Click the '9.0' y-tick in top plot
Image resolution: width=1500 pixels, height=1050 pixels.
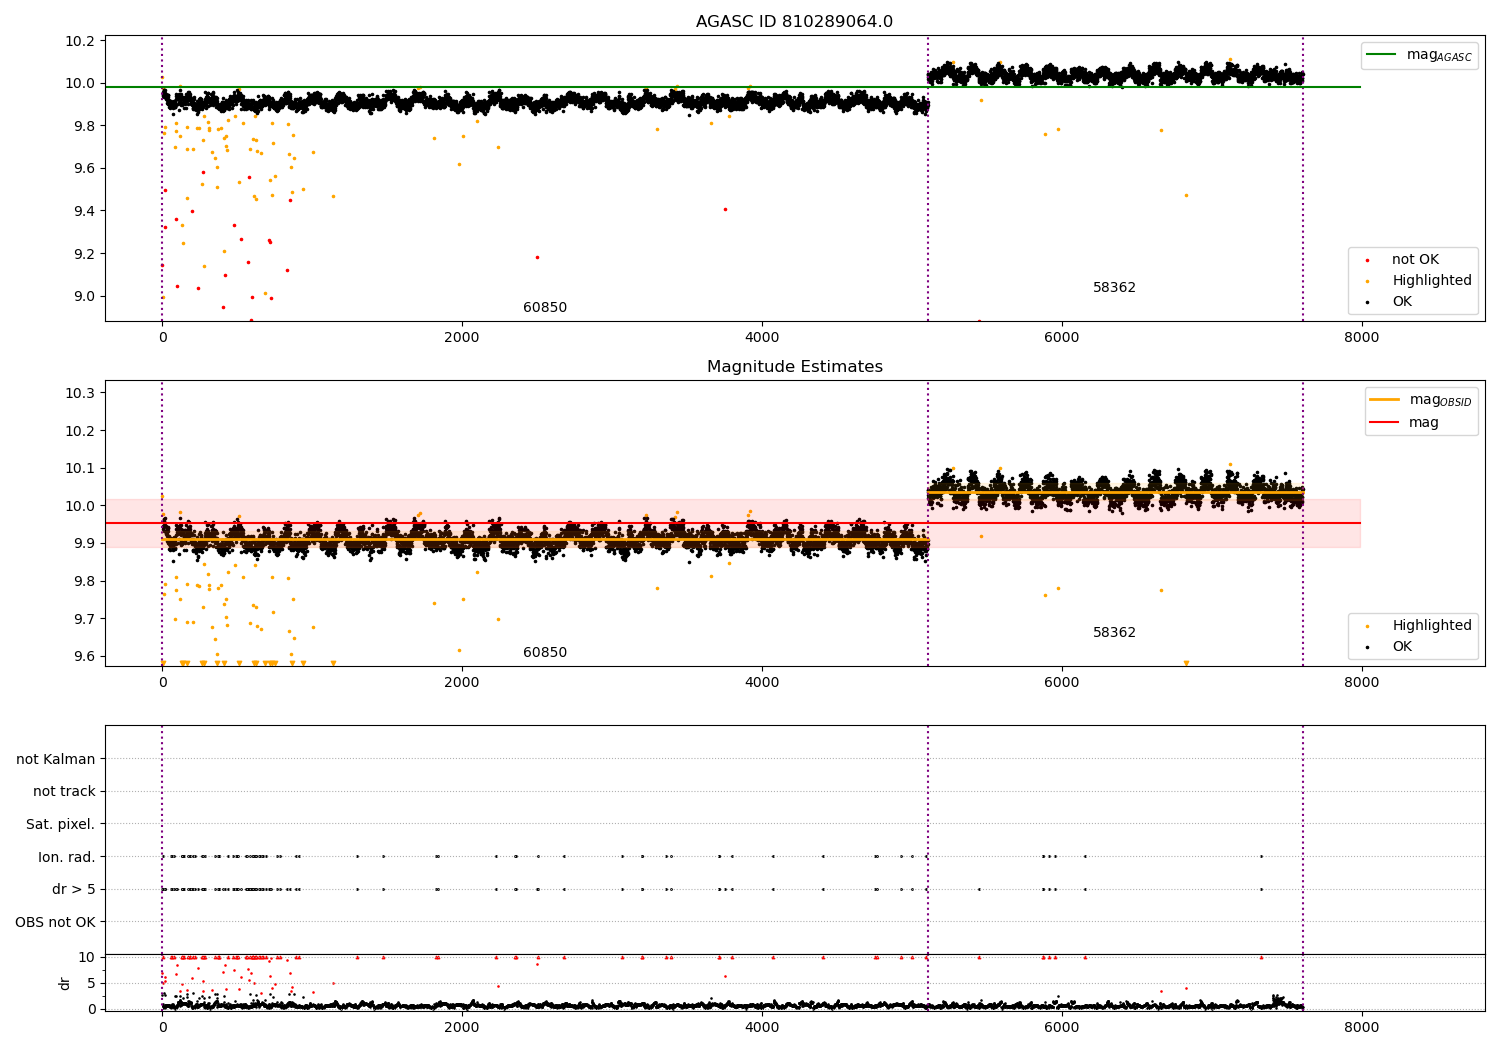(x=85, y=296)
